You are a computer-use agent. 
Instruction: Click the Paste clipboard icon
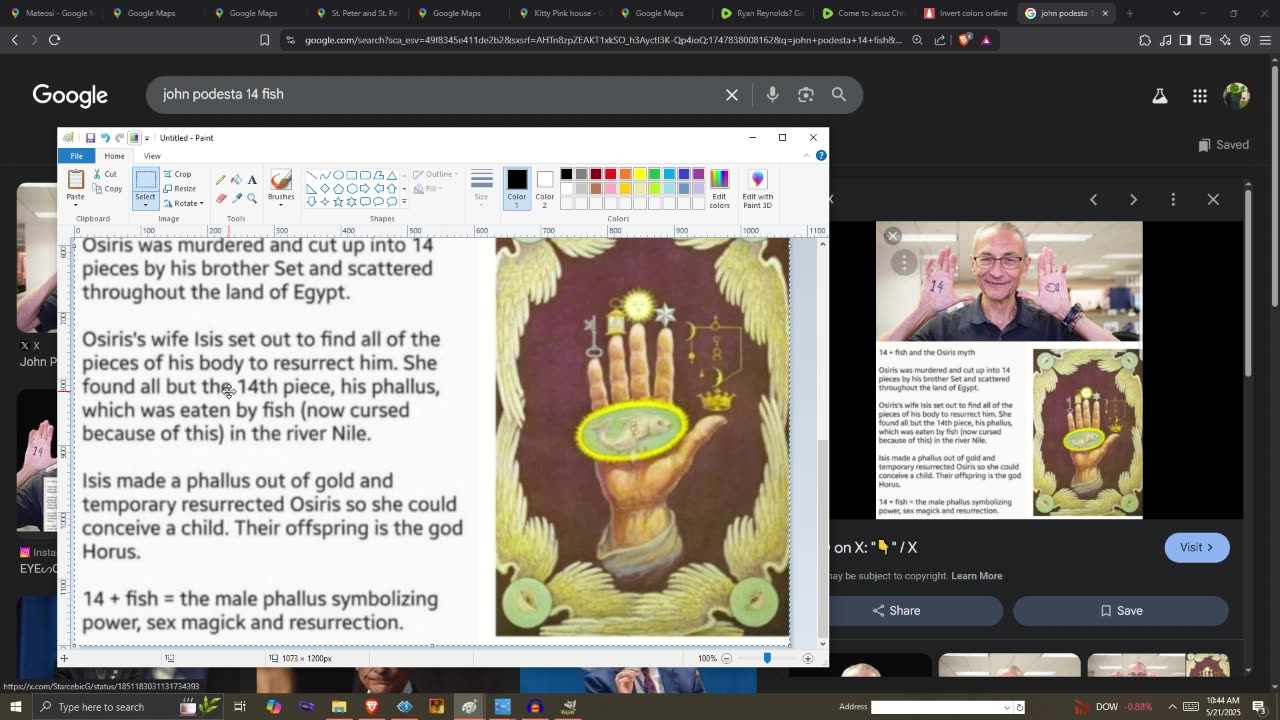click(75, 180)
